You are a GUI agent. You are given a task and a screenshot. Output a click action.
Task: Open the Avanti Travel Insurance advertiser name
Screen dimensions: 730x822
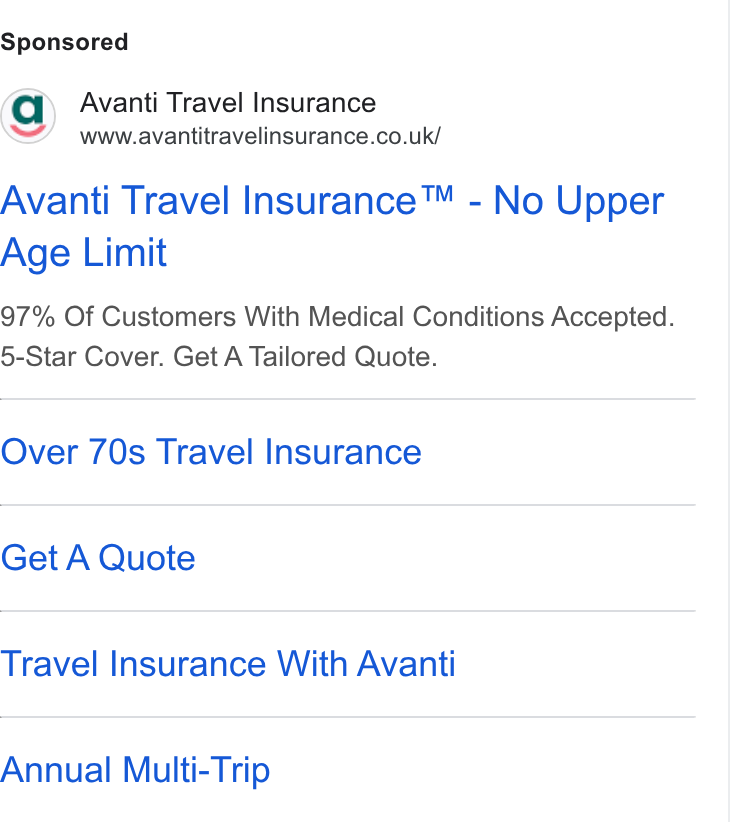click(x=228, y=102)
